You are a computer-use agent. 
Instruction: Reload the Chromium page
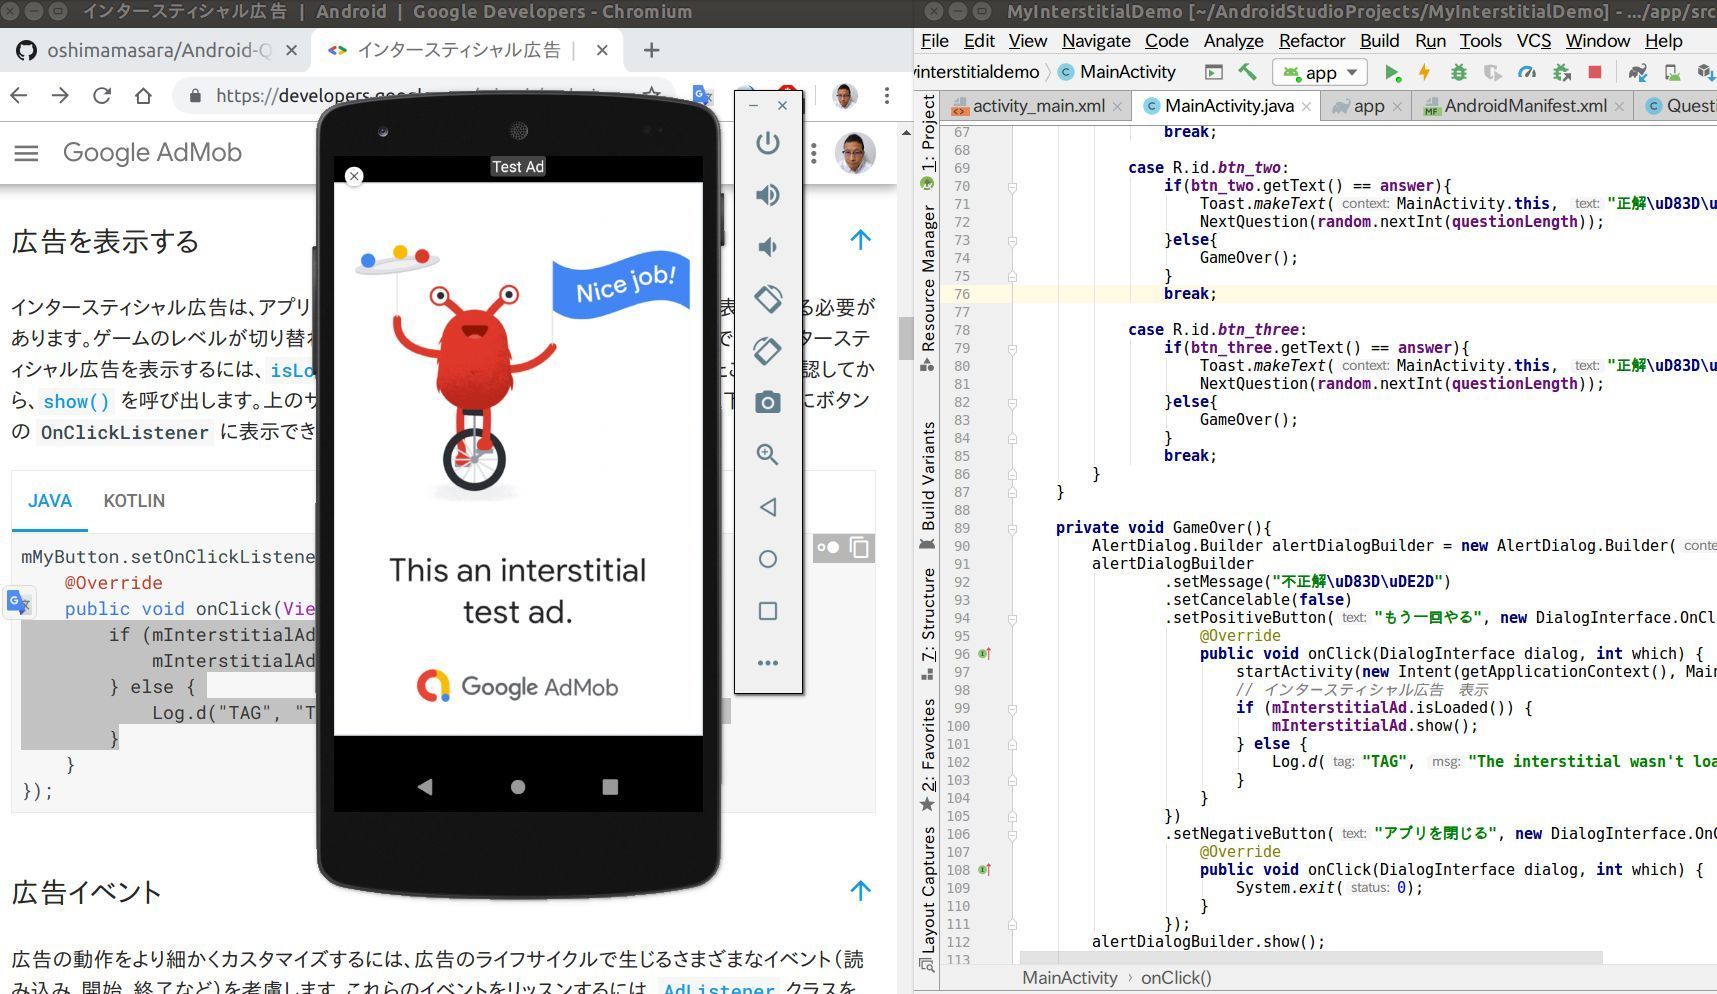click(102, 95)
